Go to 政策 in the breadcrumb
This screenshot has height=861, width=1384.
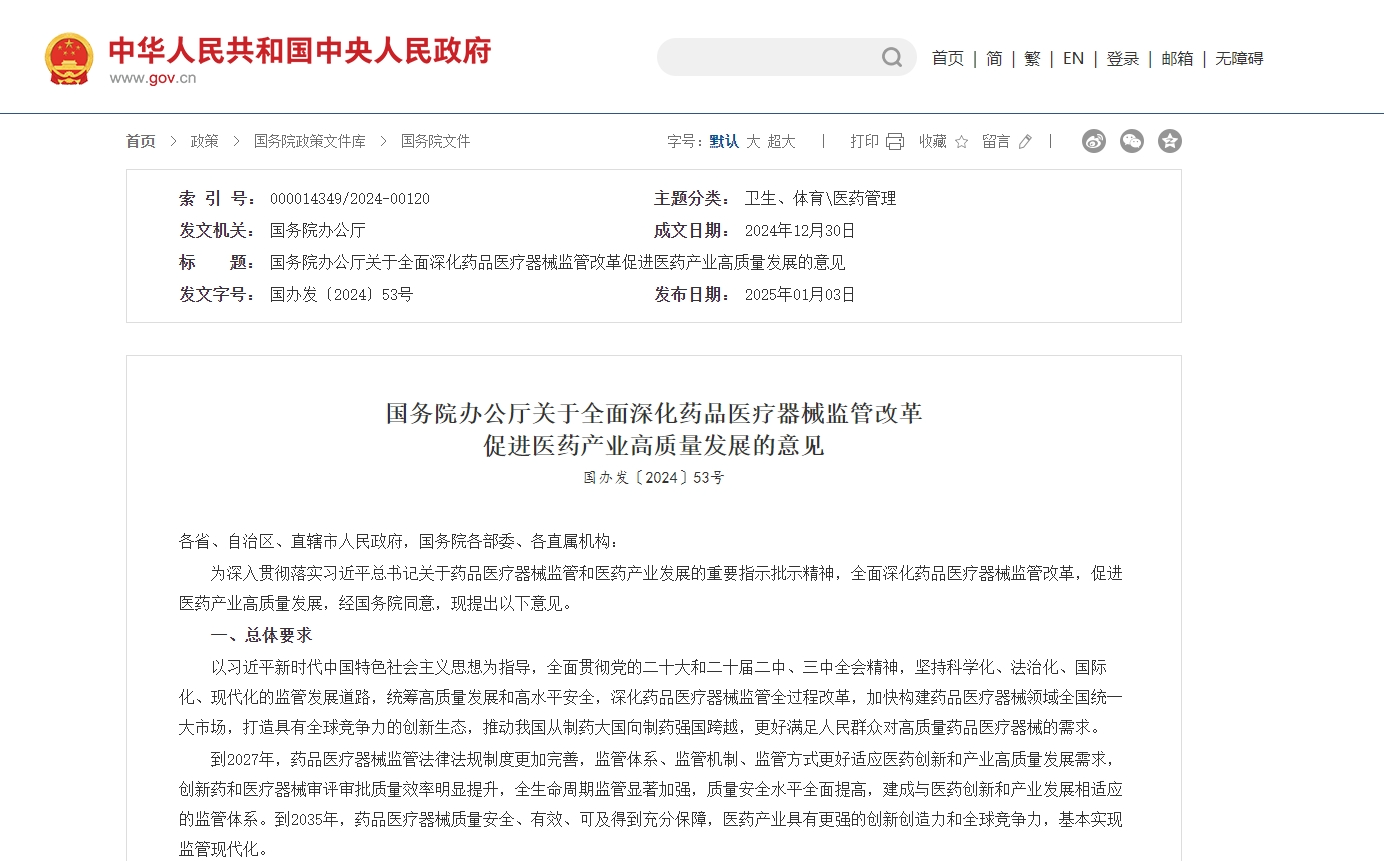click(x=205, y=142)
